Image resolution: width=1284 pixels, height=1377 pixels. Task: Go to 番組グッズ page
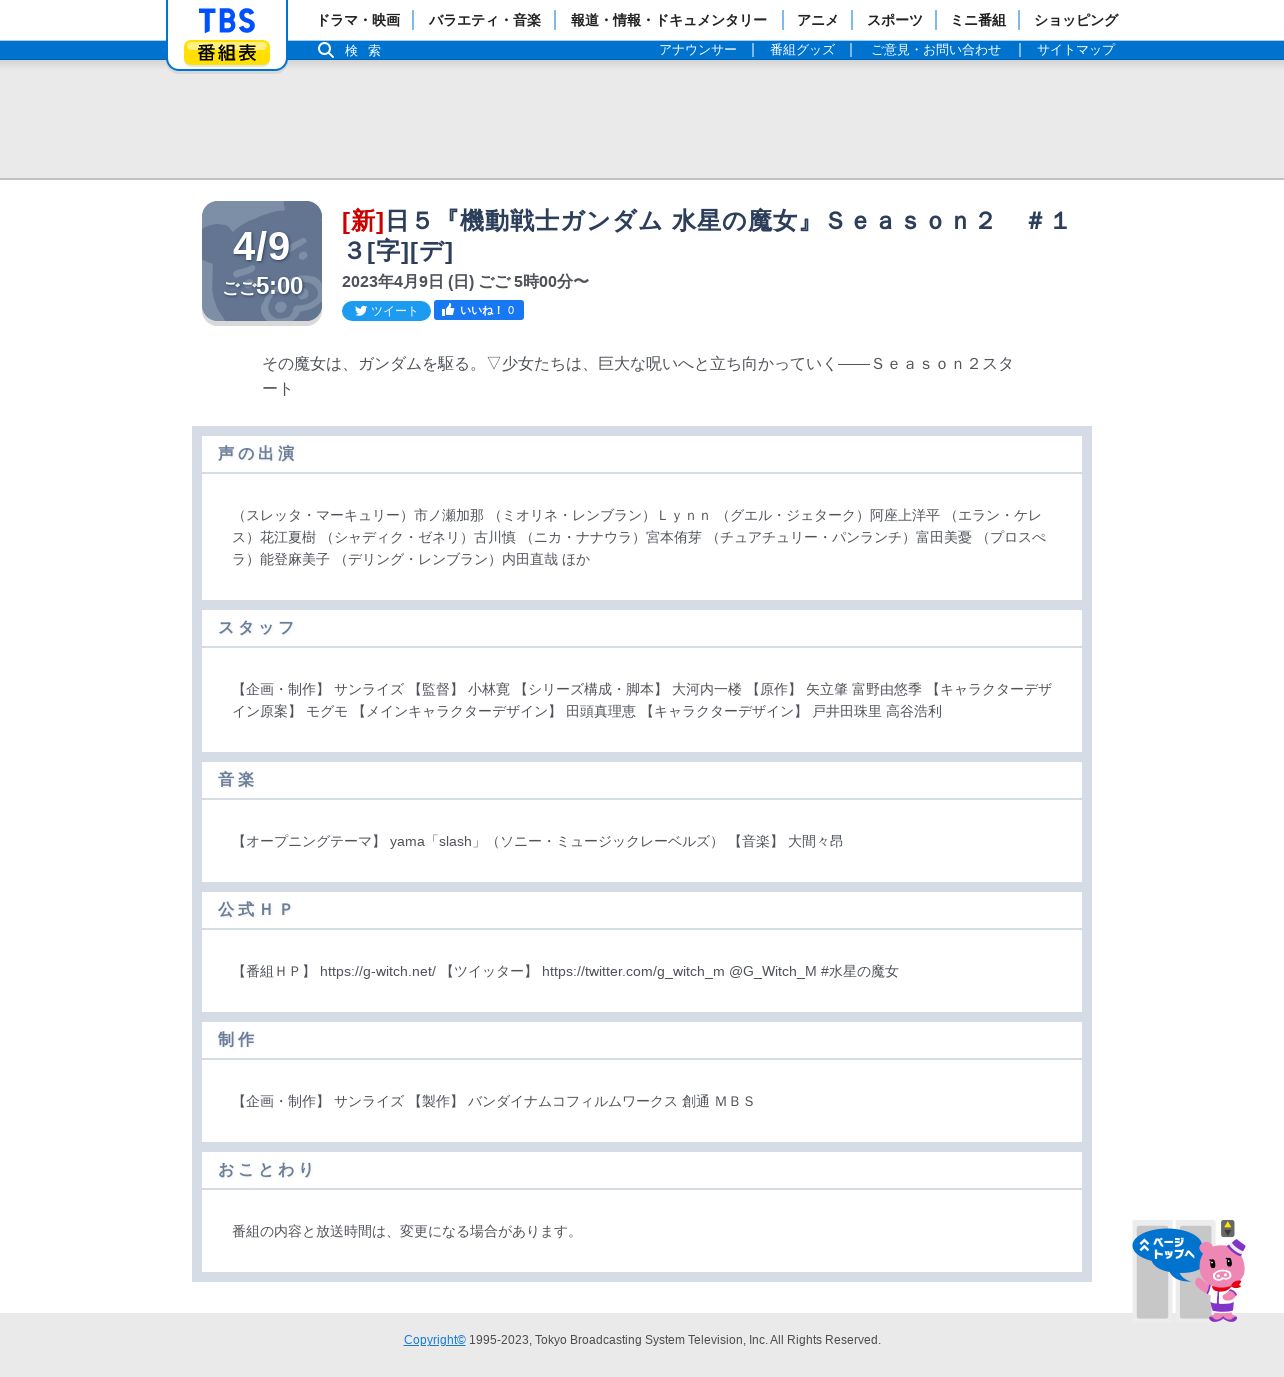(x=802, y=50)
